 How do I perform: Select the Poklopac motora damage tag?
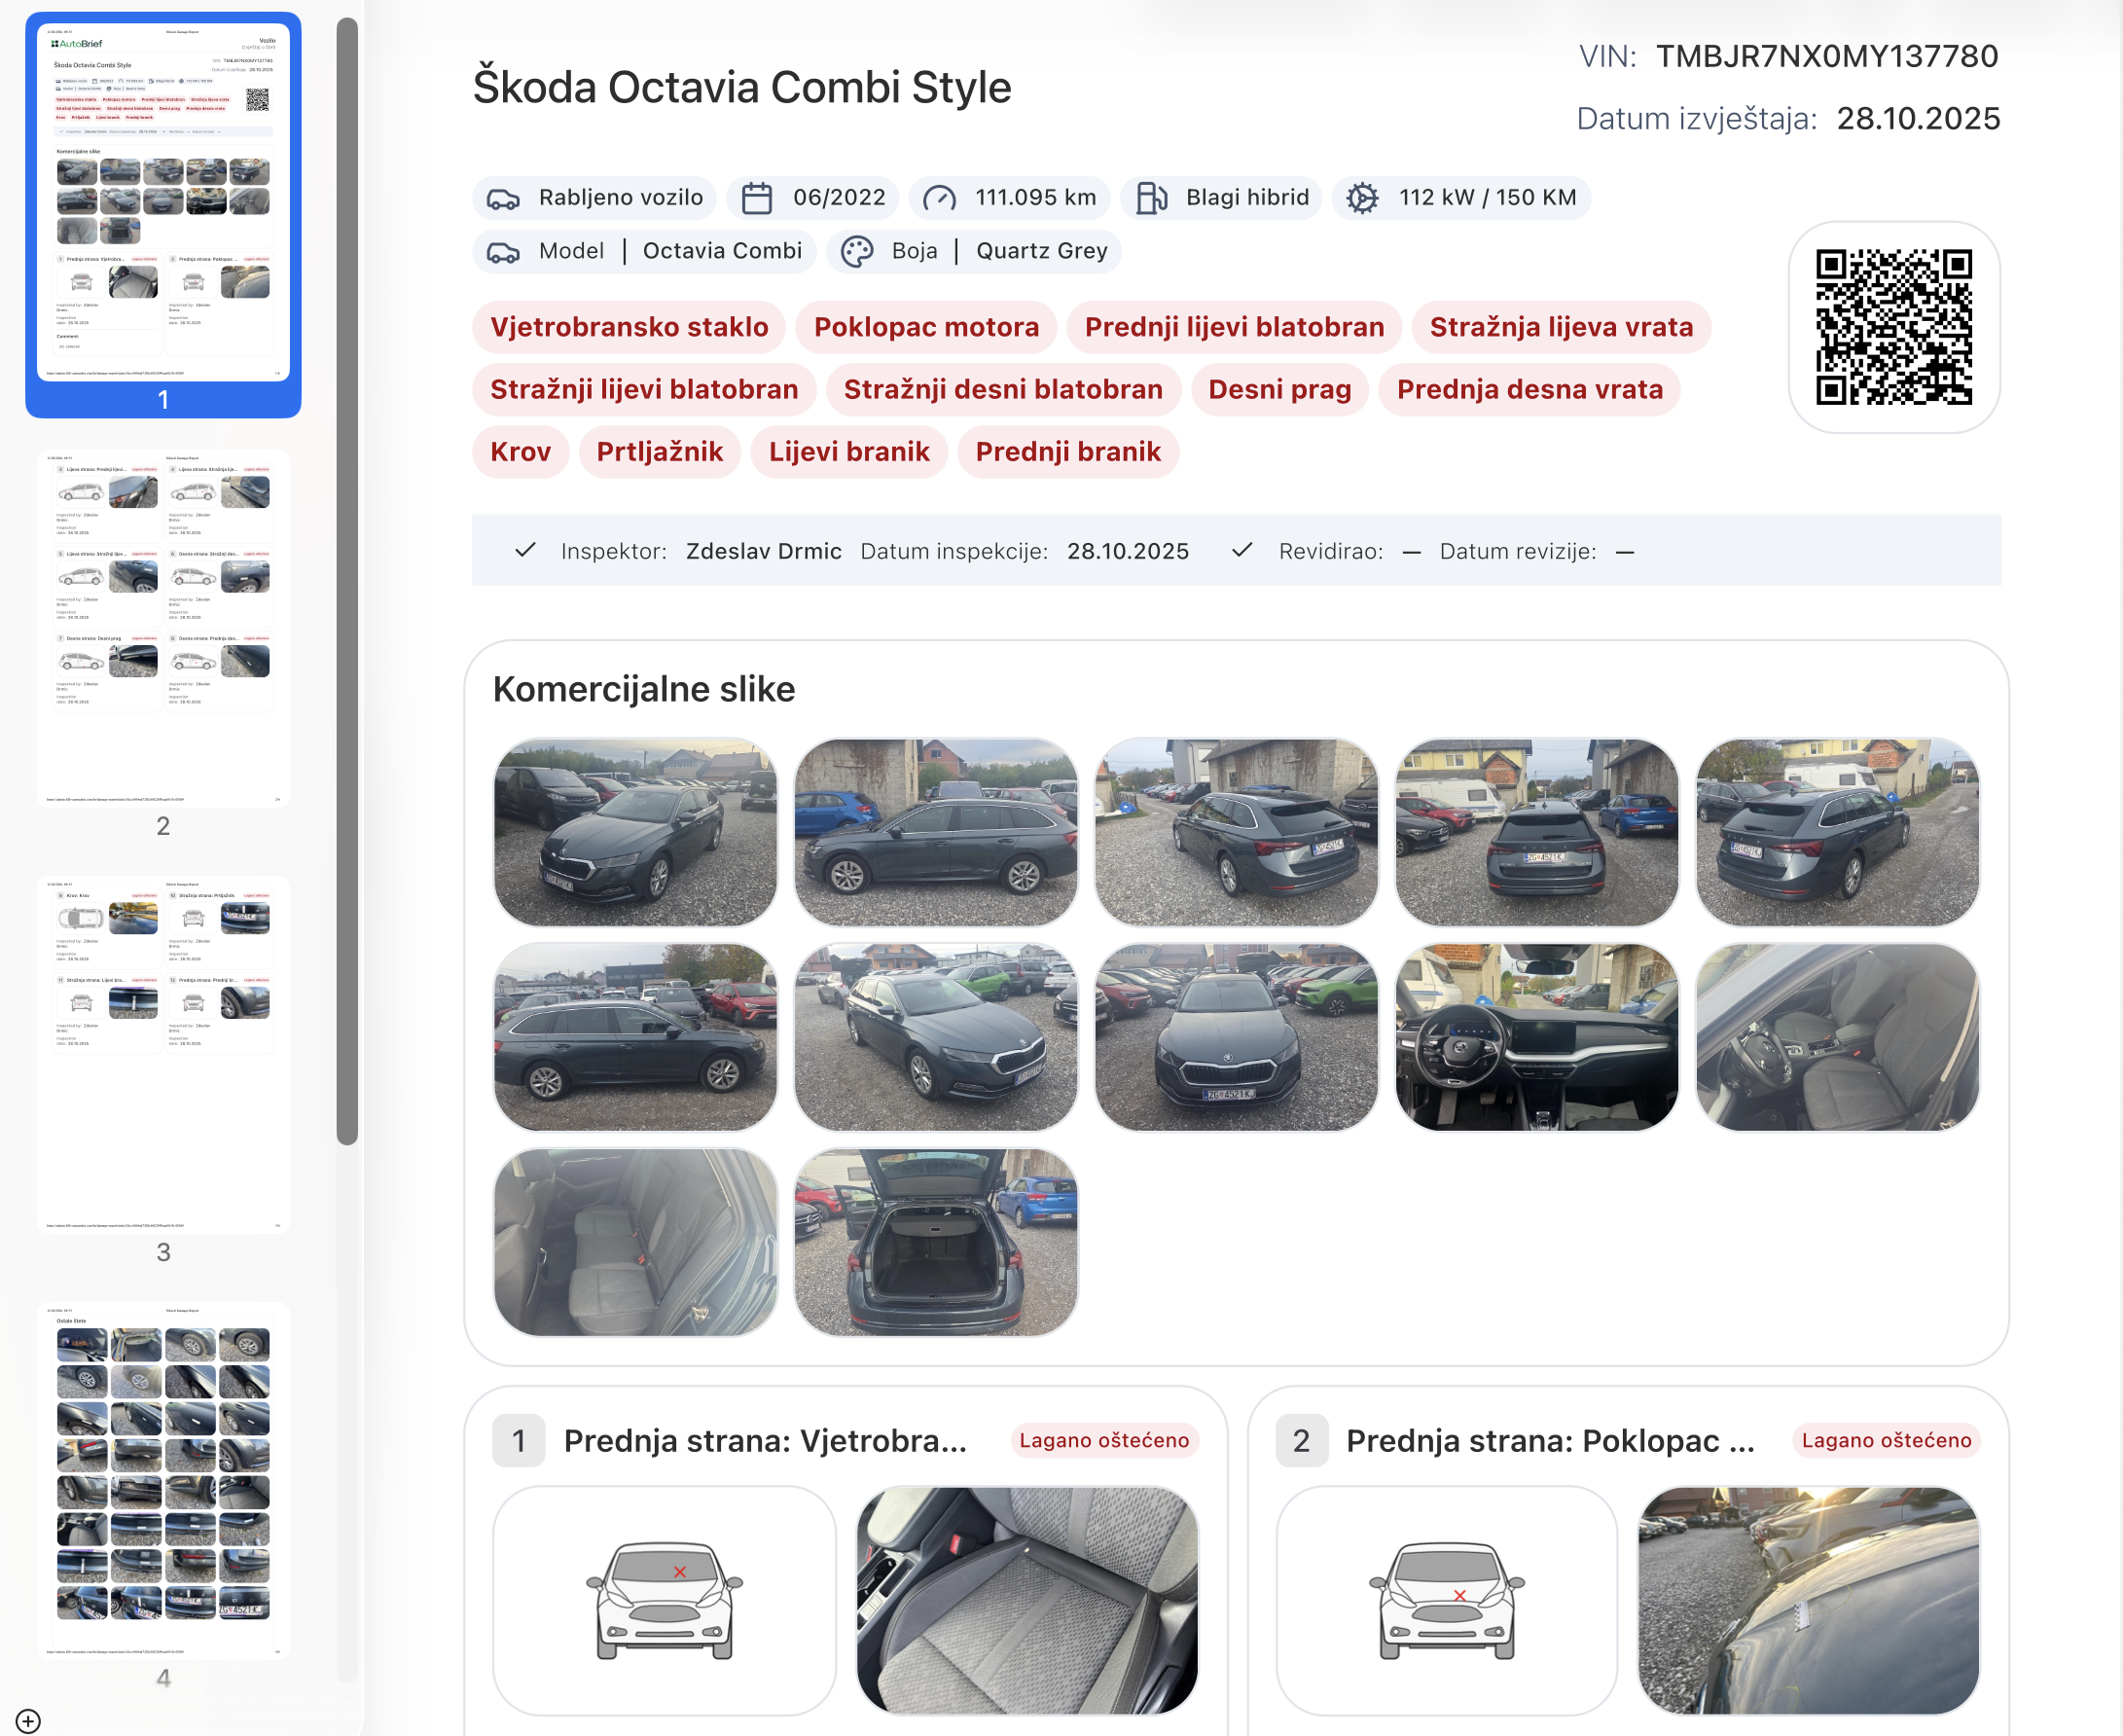[926, 327]
